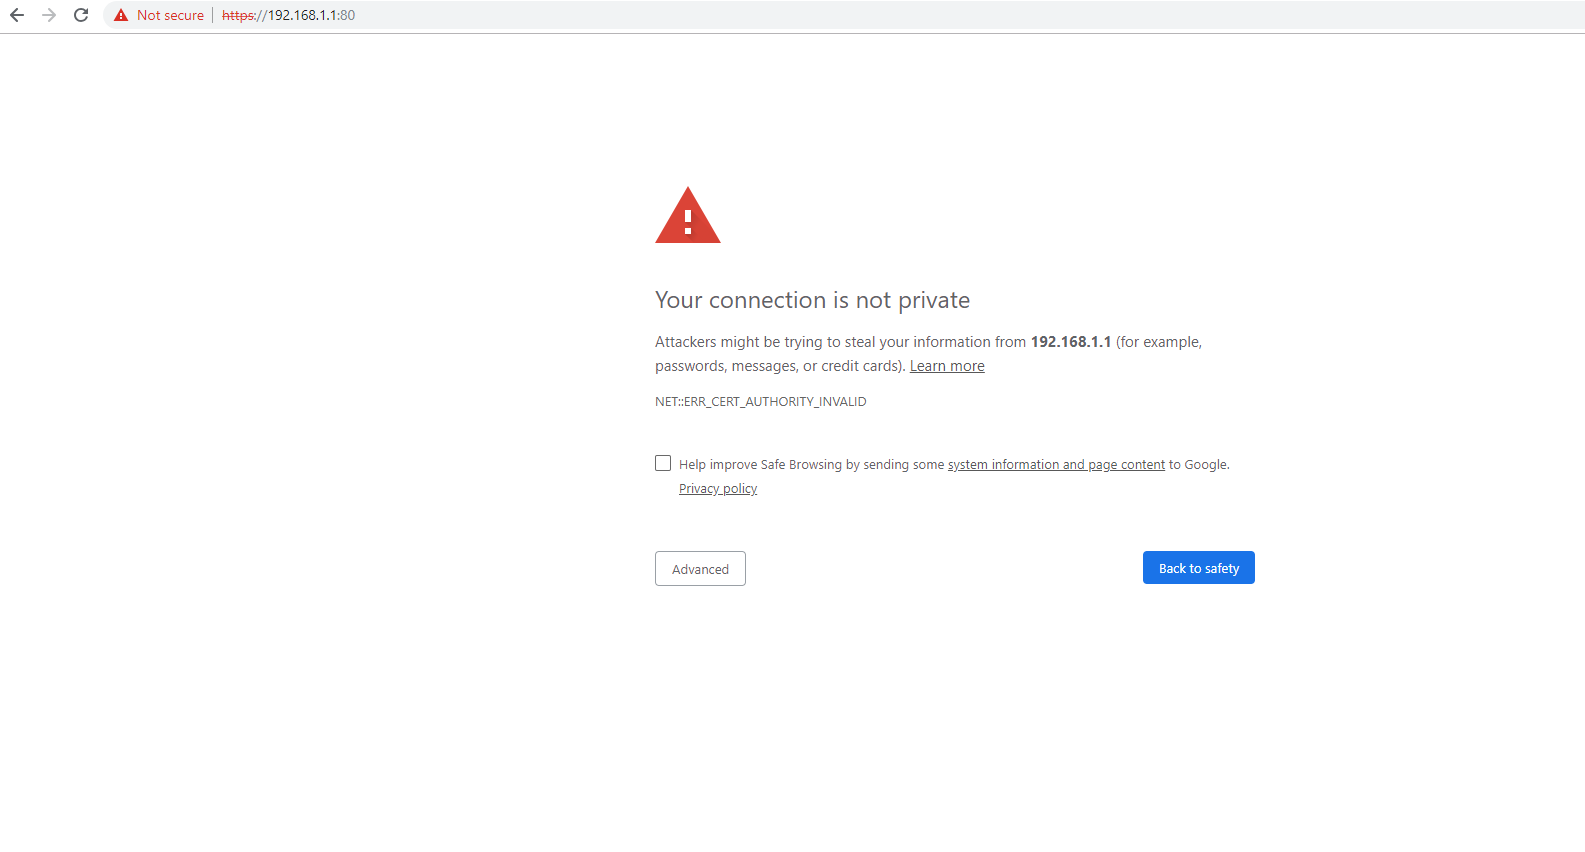Open site info via the Not secure label

[170, 15]
